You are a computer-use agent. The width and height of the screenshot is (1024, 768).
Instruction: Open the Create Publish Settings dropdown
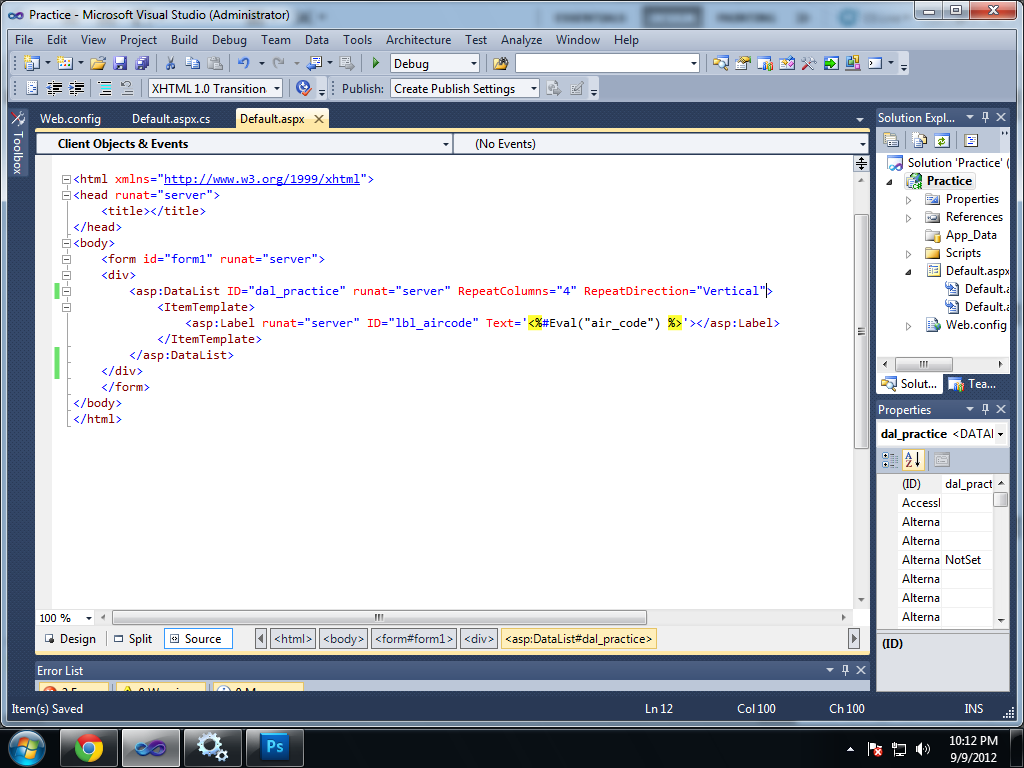point(534,88)
